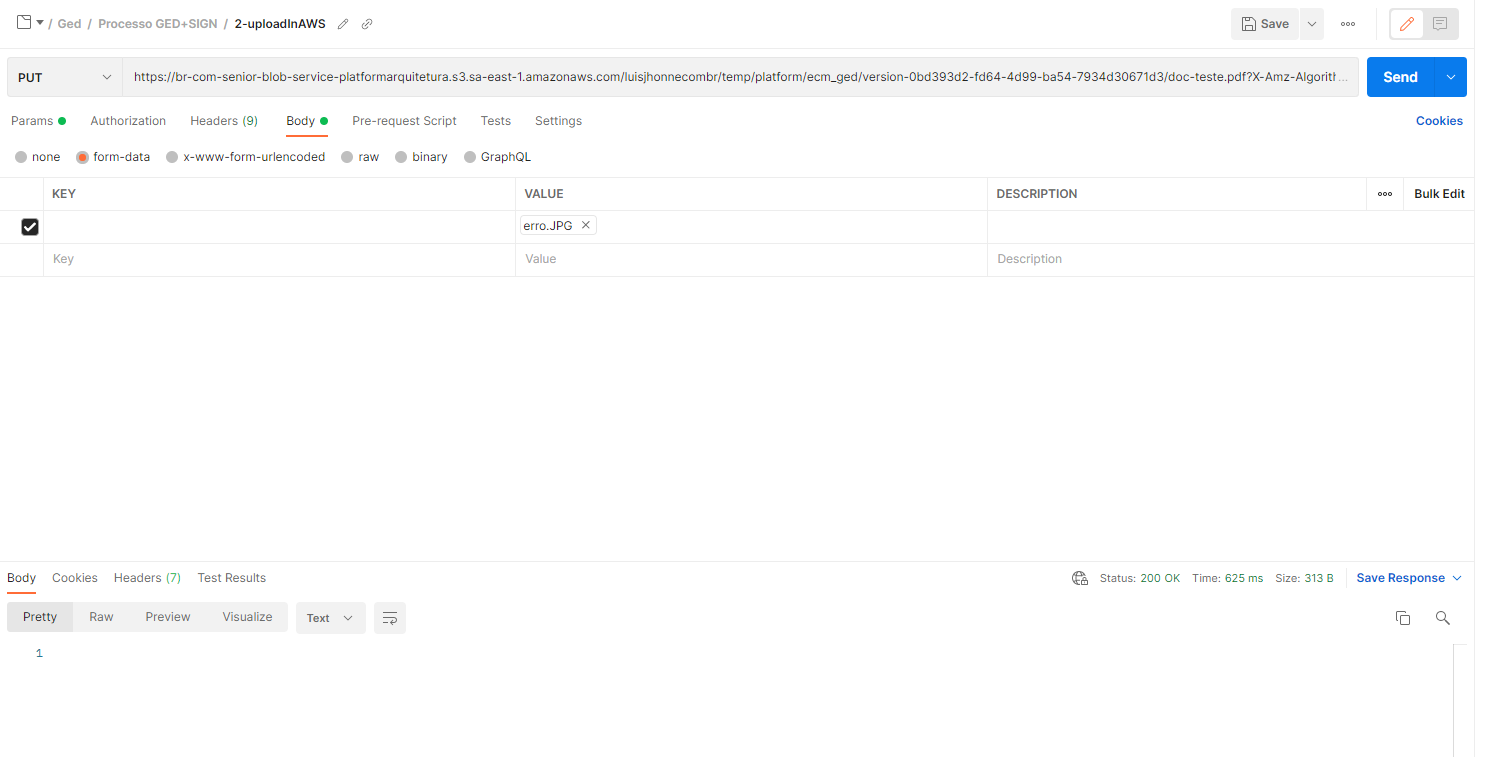Select the form-data body type
The image size is (1485, 757).
click(x=113, y=157)
